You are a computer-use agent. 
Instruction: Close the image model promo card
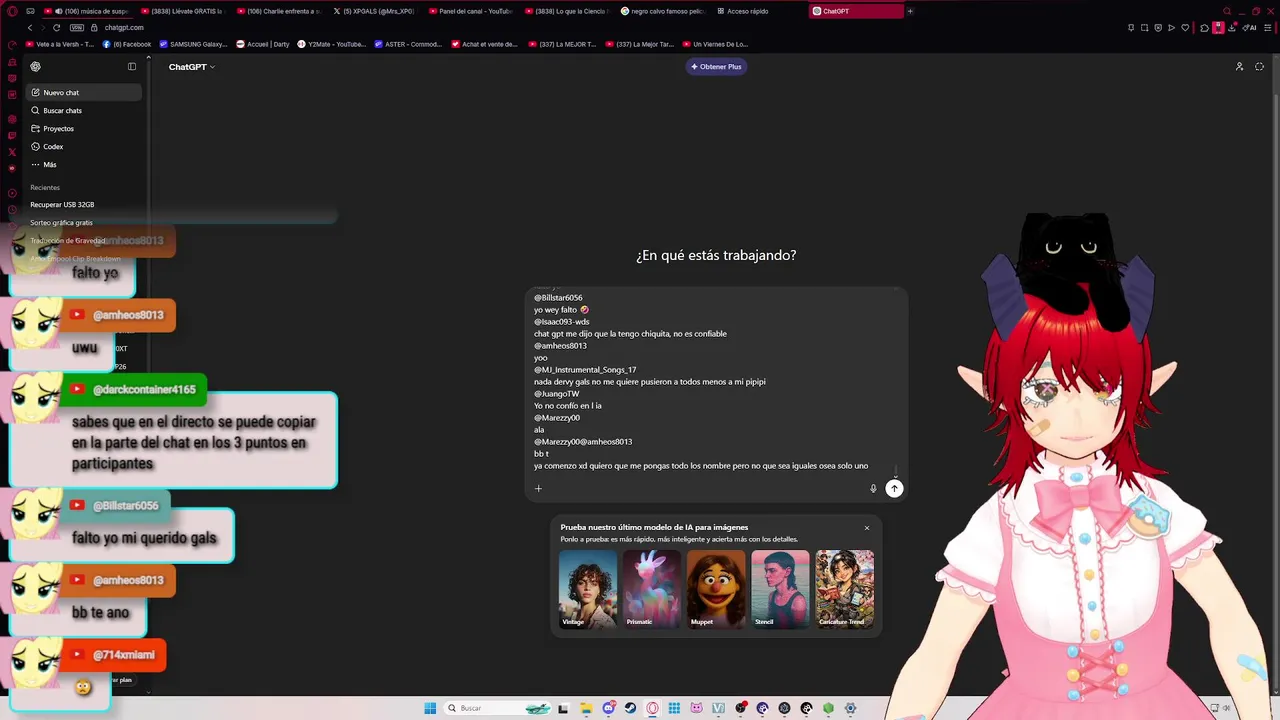(867, 528)
